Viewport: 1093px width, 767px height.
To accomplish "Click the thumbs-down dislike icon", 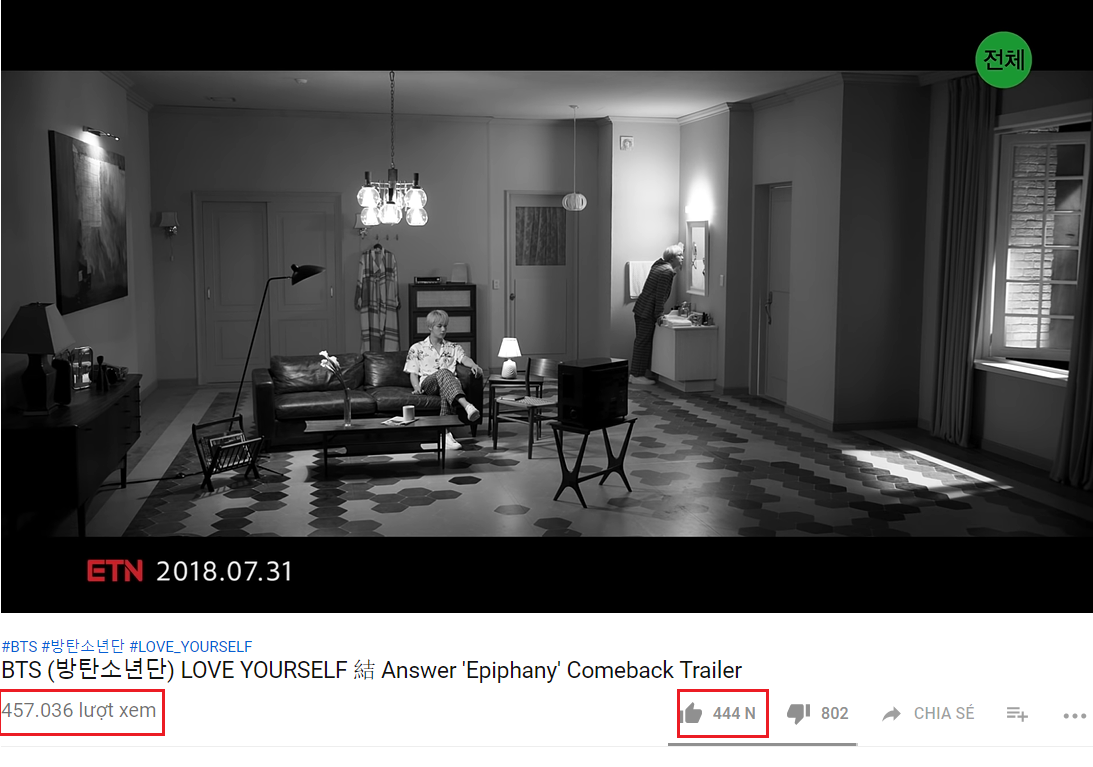I will click(x=798, y=713).
